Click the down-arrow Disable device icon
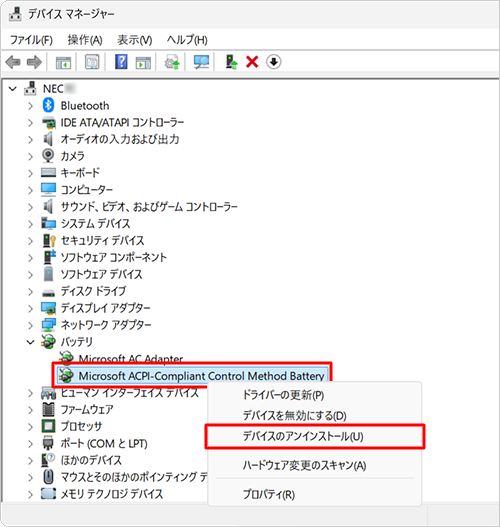 [x=274, y=62]
